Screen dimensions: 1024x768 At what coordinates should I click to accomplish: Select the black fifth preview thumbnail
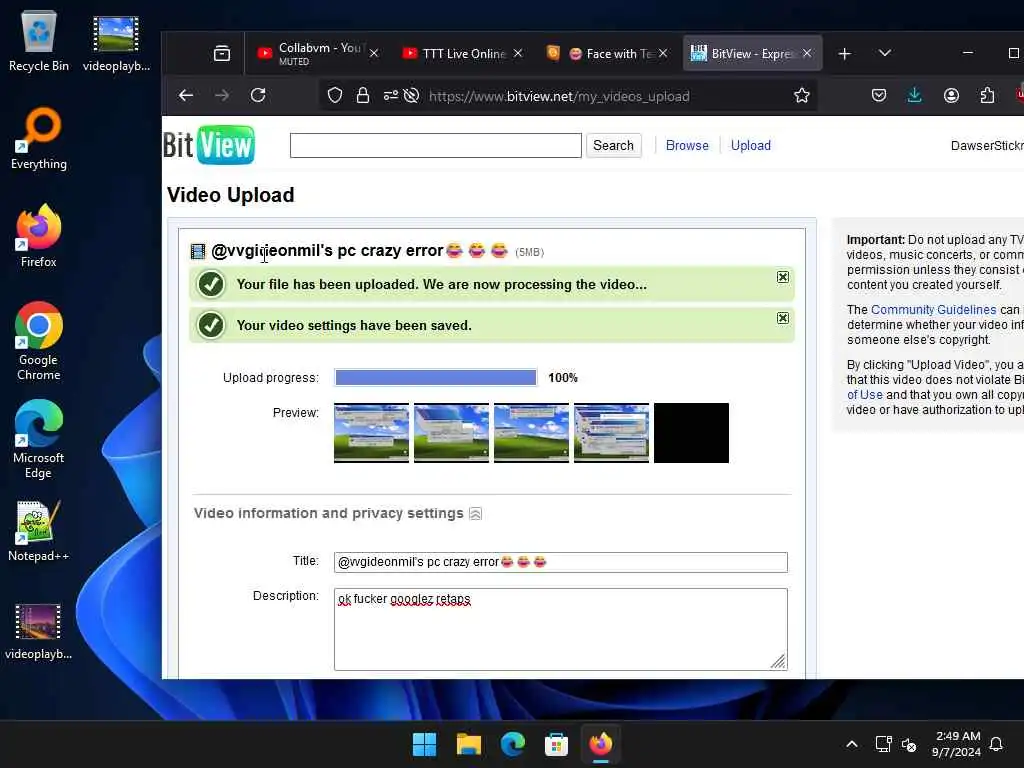point(691,433)
